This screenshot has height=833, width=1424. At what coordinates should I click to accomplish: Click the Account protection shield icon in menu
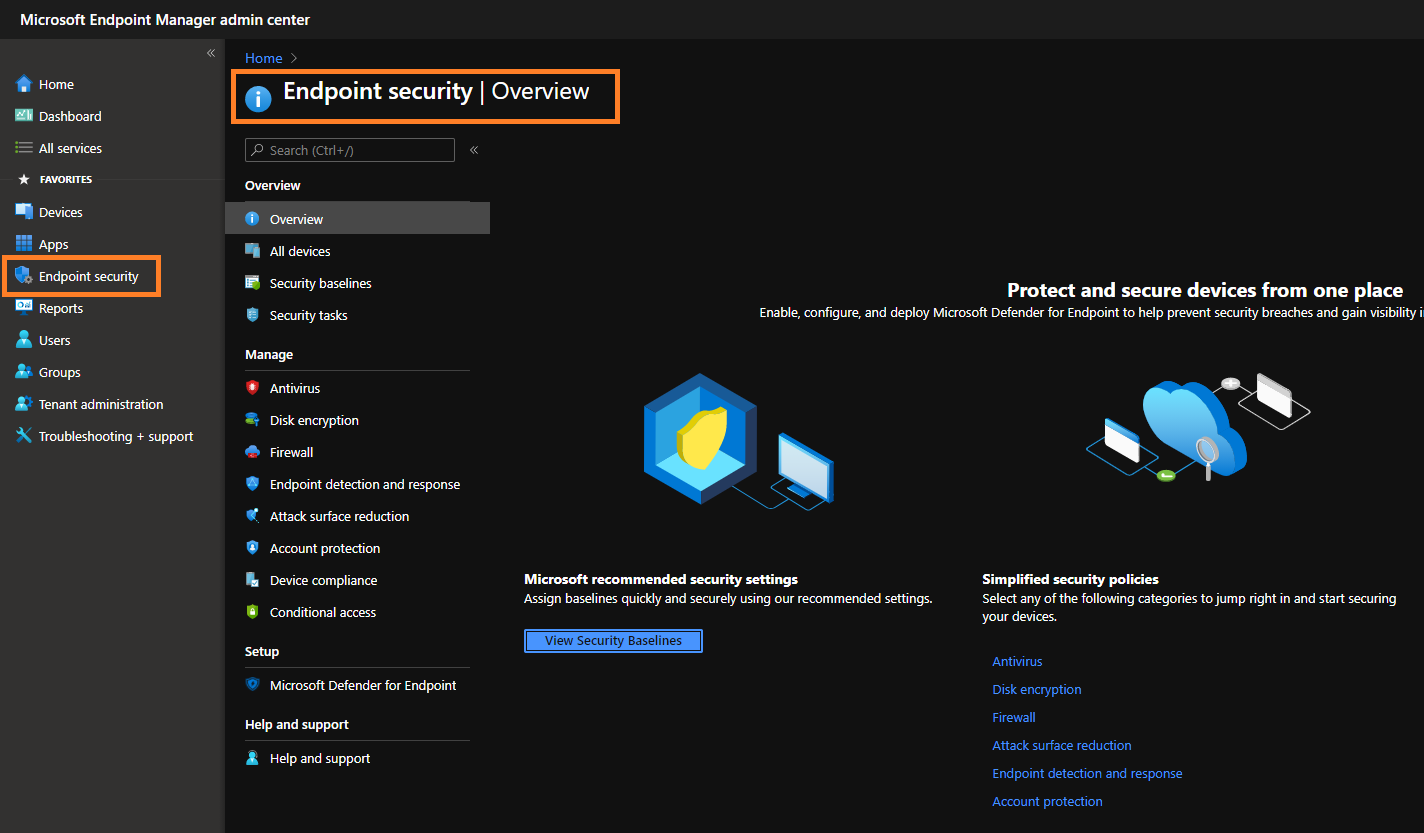[253, 548]
